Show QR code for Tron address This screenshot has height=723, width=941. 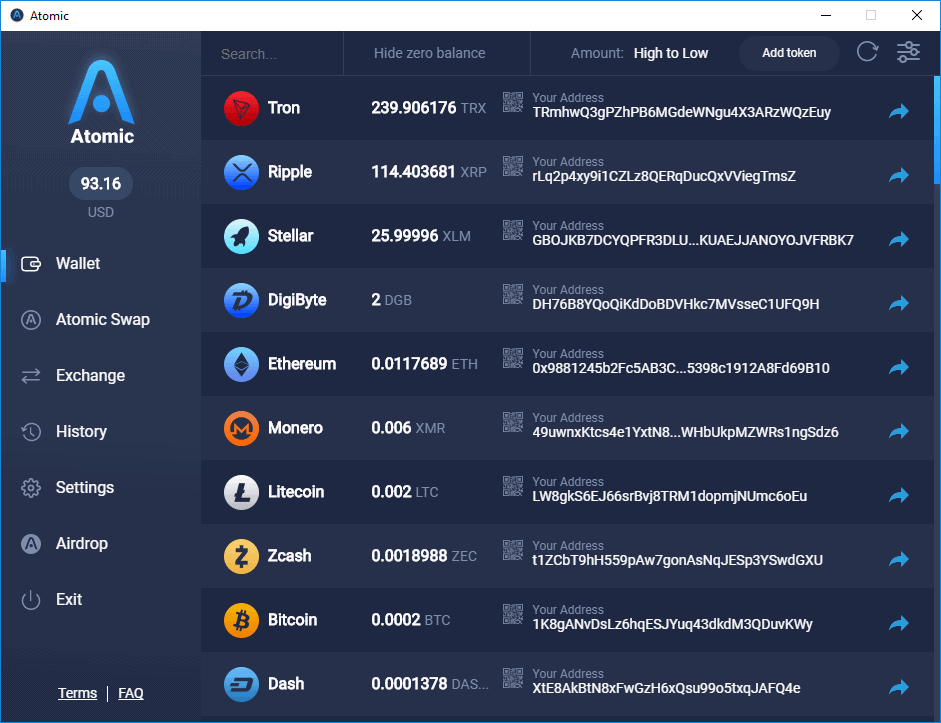[513, 102]
